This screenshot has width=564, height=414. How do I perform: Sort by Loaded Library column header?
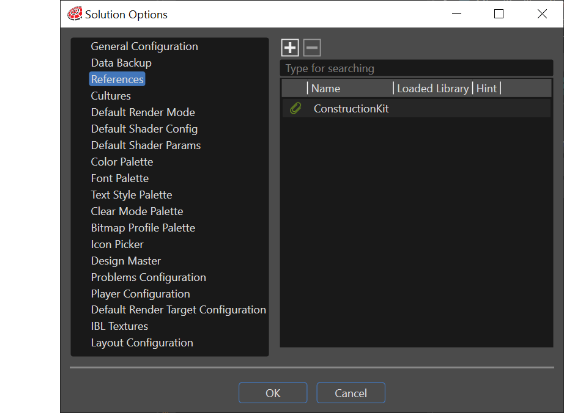pos(433,88)
